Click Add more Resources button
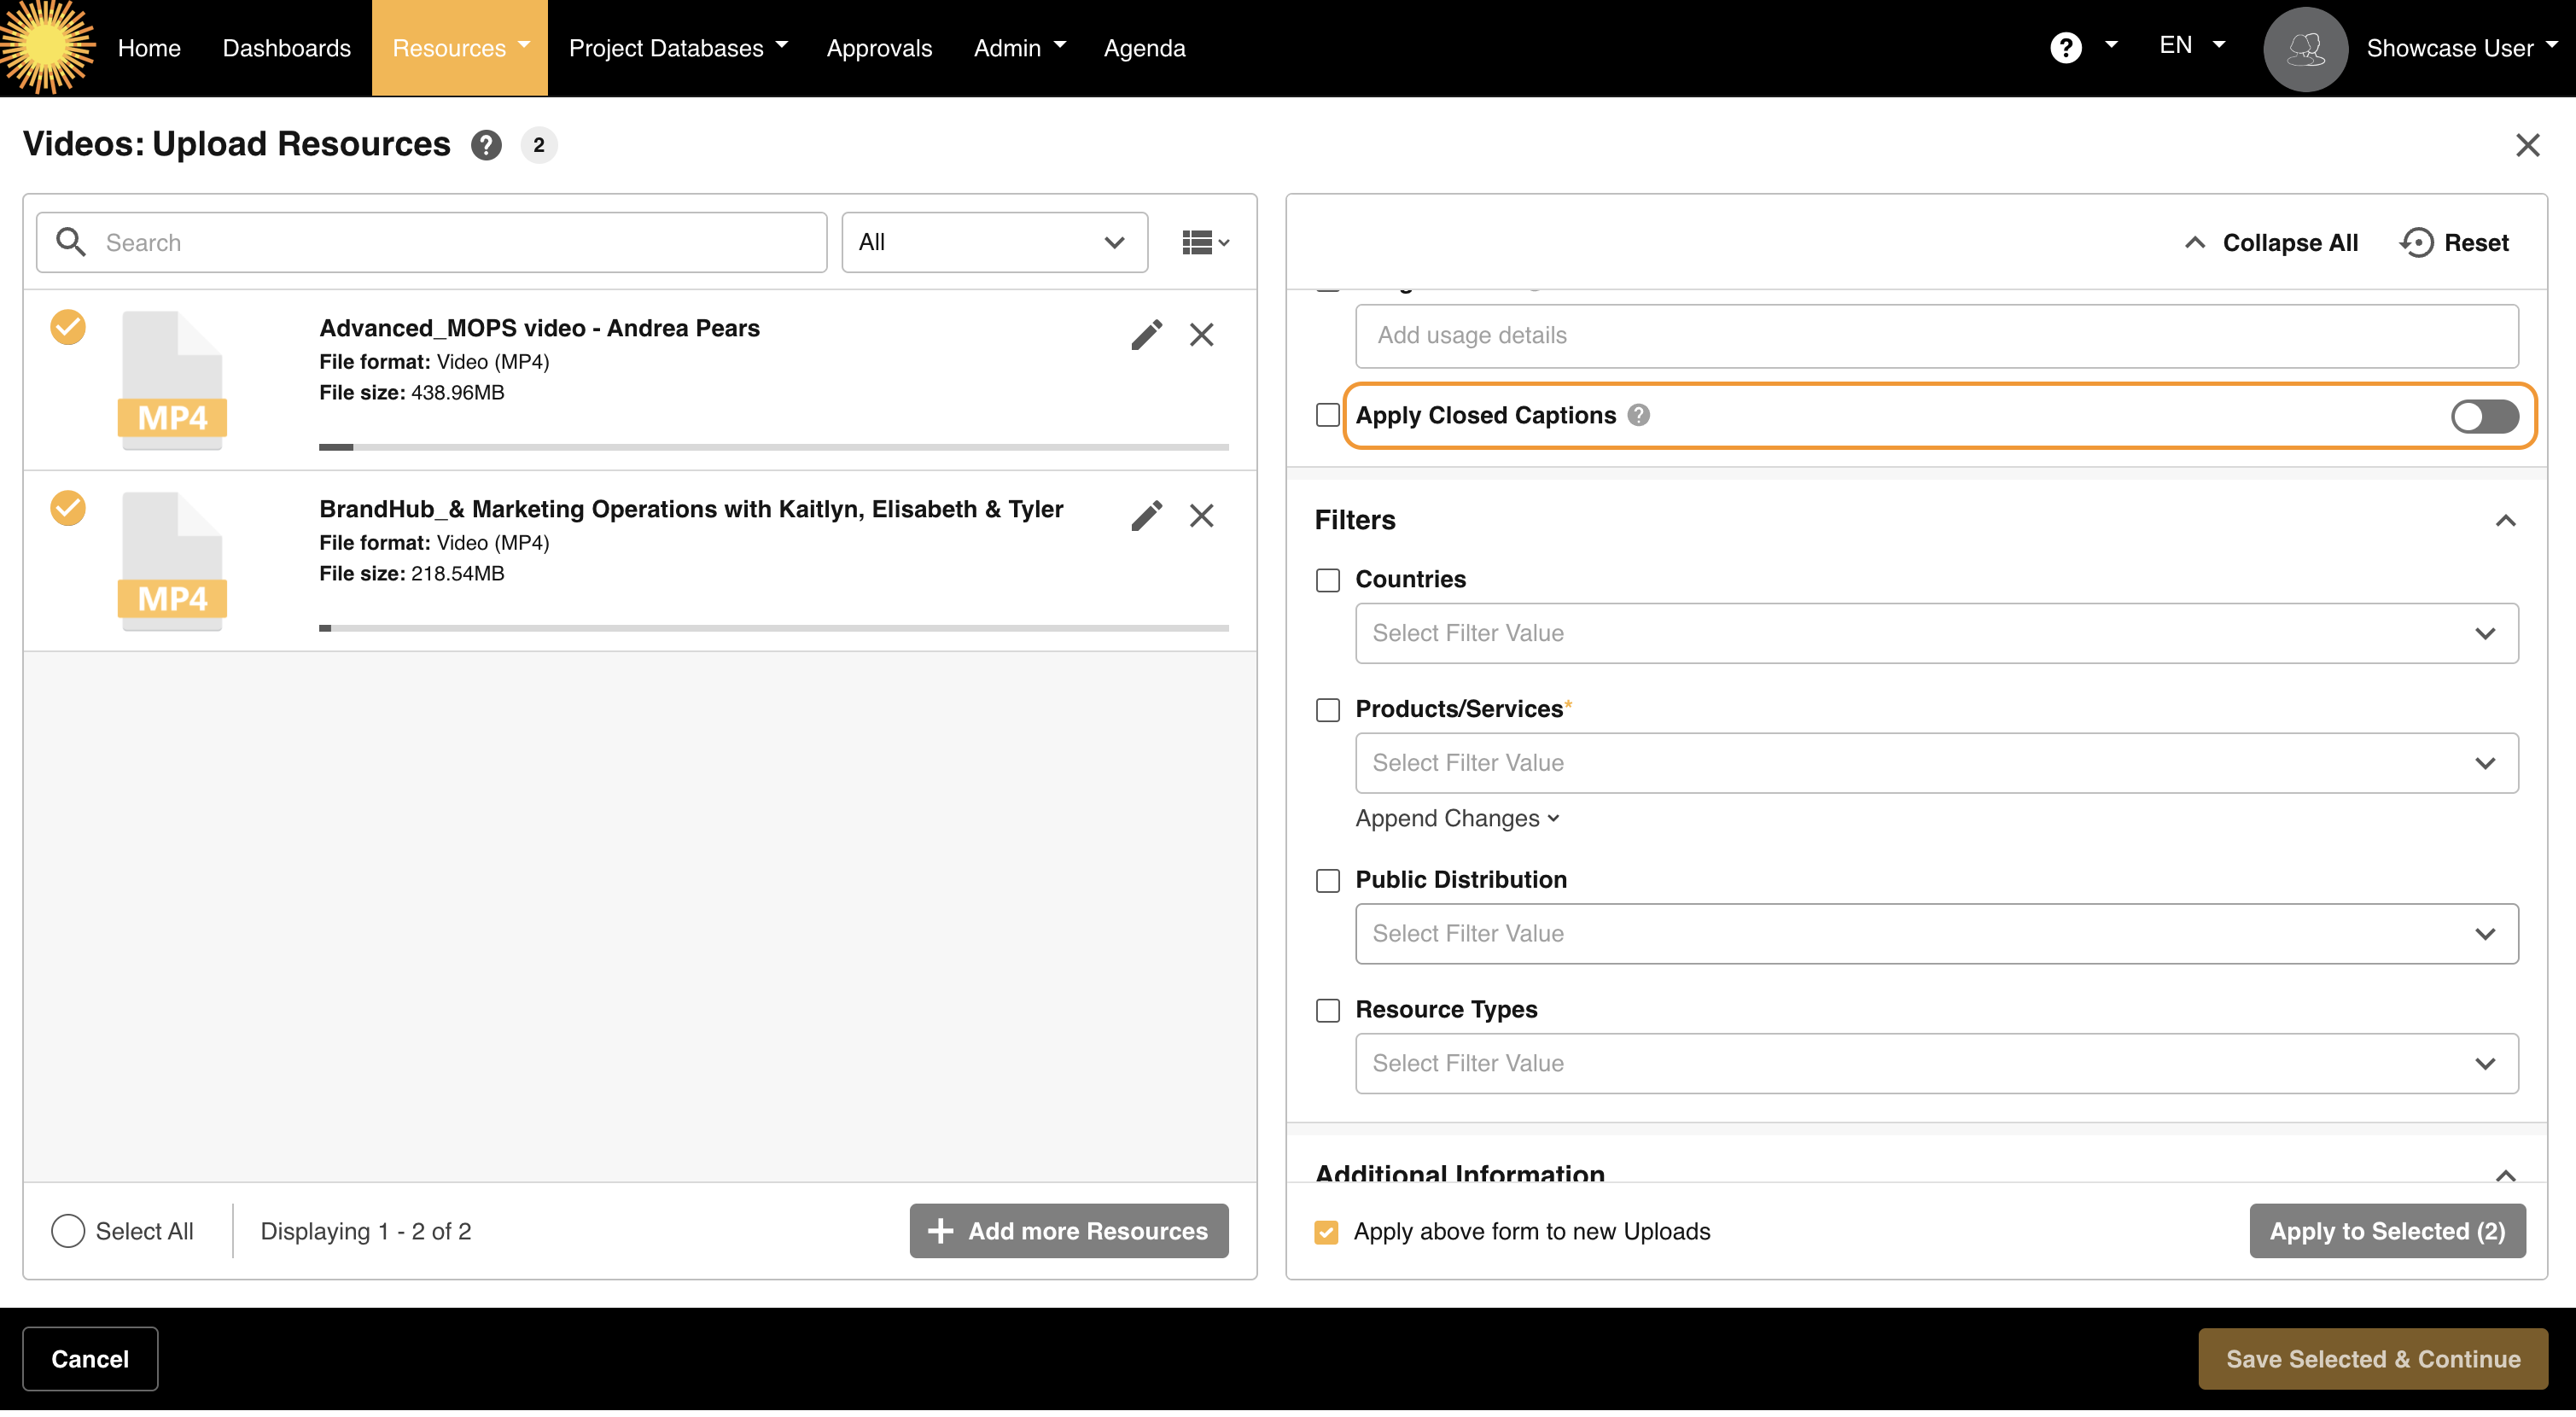The image size is (2576, 1417). tap(1069, 1231)
